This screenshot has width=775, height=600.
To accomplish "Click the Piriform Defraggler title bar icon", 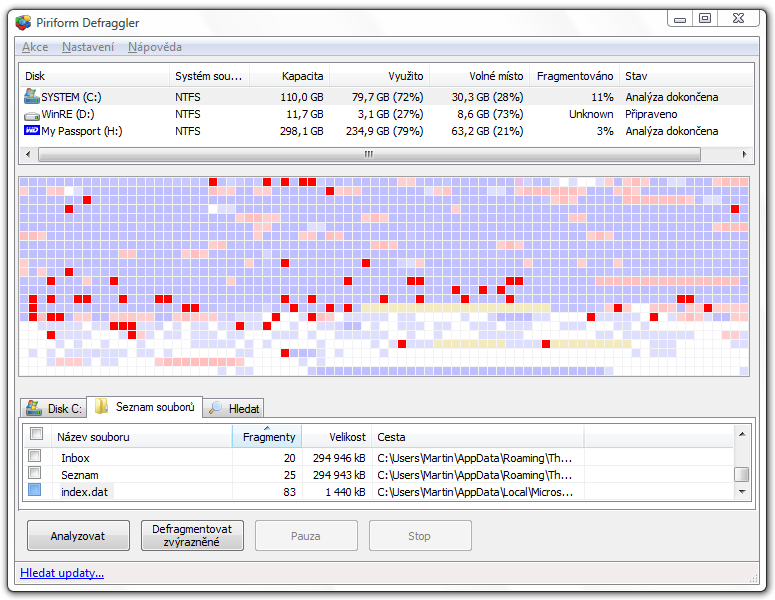I will [x=23, y=23].
